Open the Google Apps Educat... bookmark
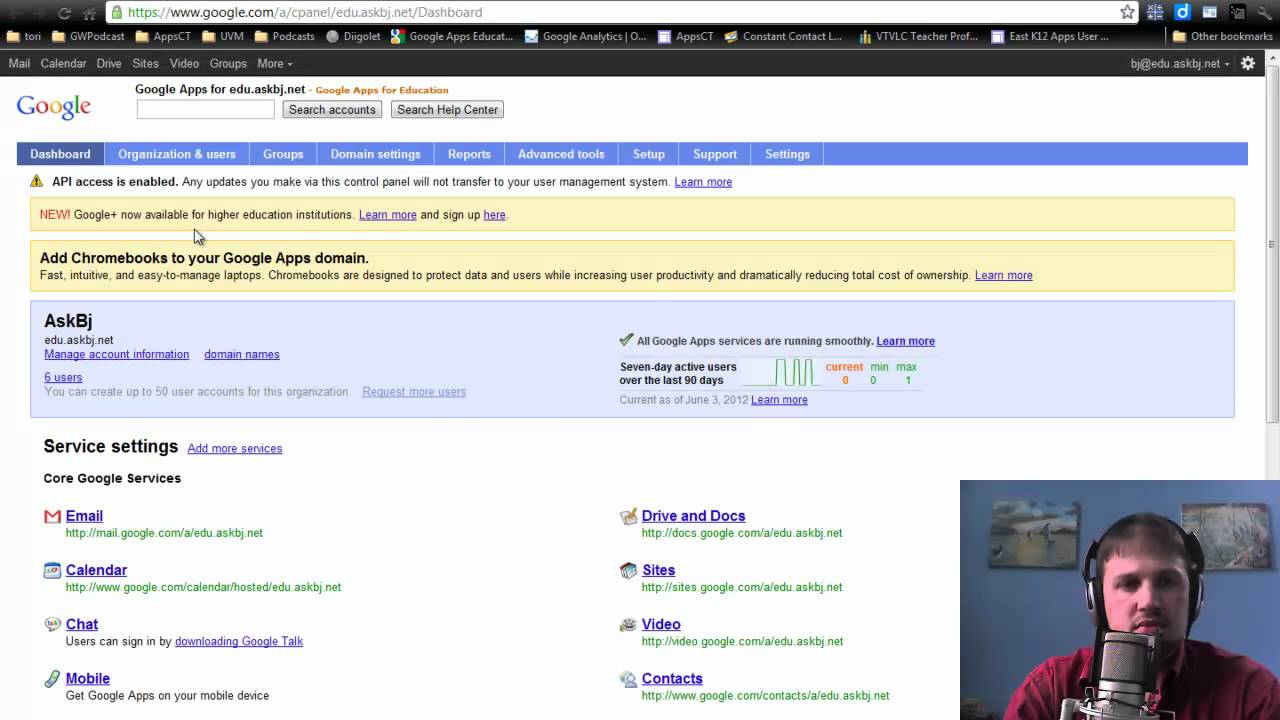The height and width of the screenshot is (720, 1280). [452, 36]
